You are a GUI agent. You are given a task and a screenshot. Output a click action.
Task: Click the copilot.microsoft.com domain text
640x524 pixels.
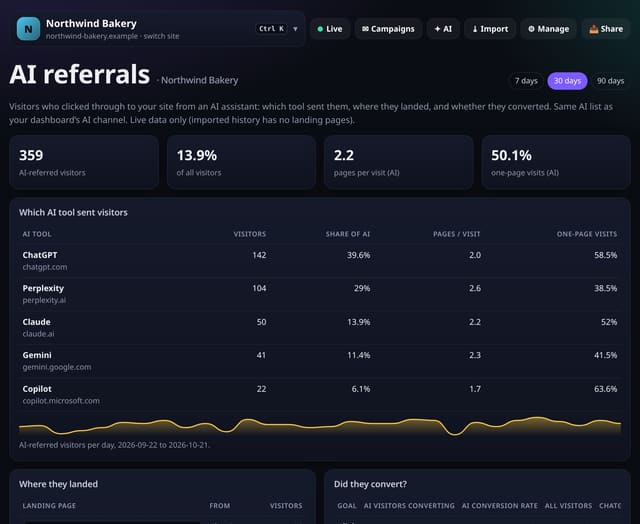[x=61, y=401]
